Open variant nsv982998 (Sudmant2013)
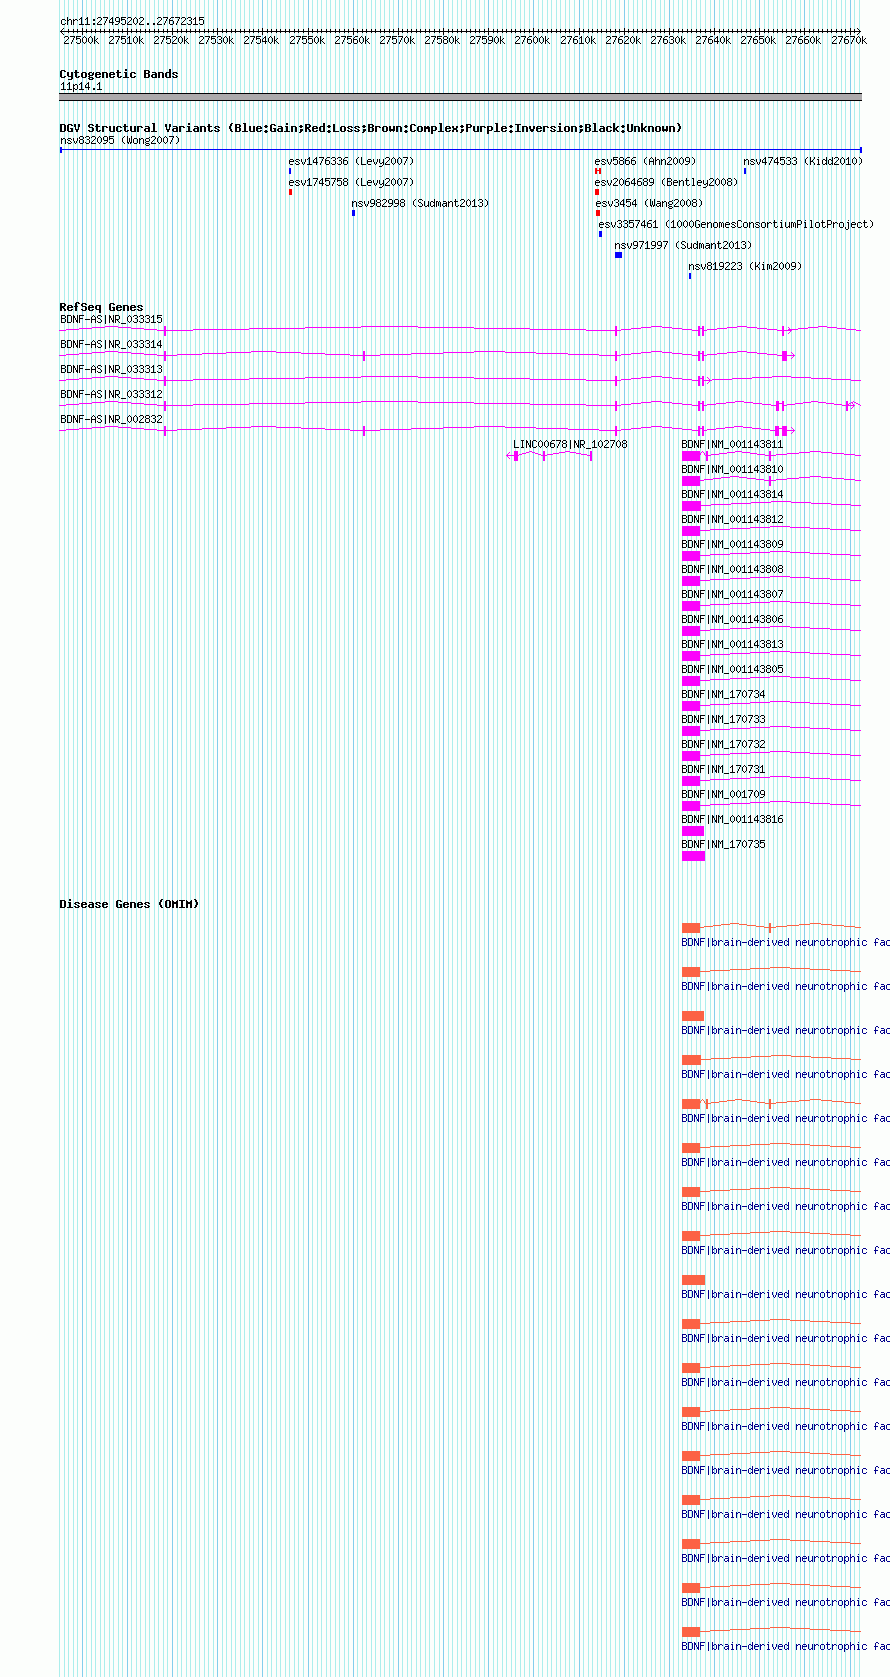 click(x=420, y=203)
